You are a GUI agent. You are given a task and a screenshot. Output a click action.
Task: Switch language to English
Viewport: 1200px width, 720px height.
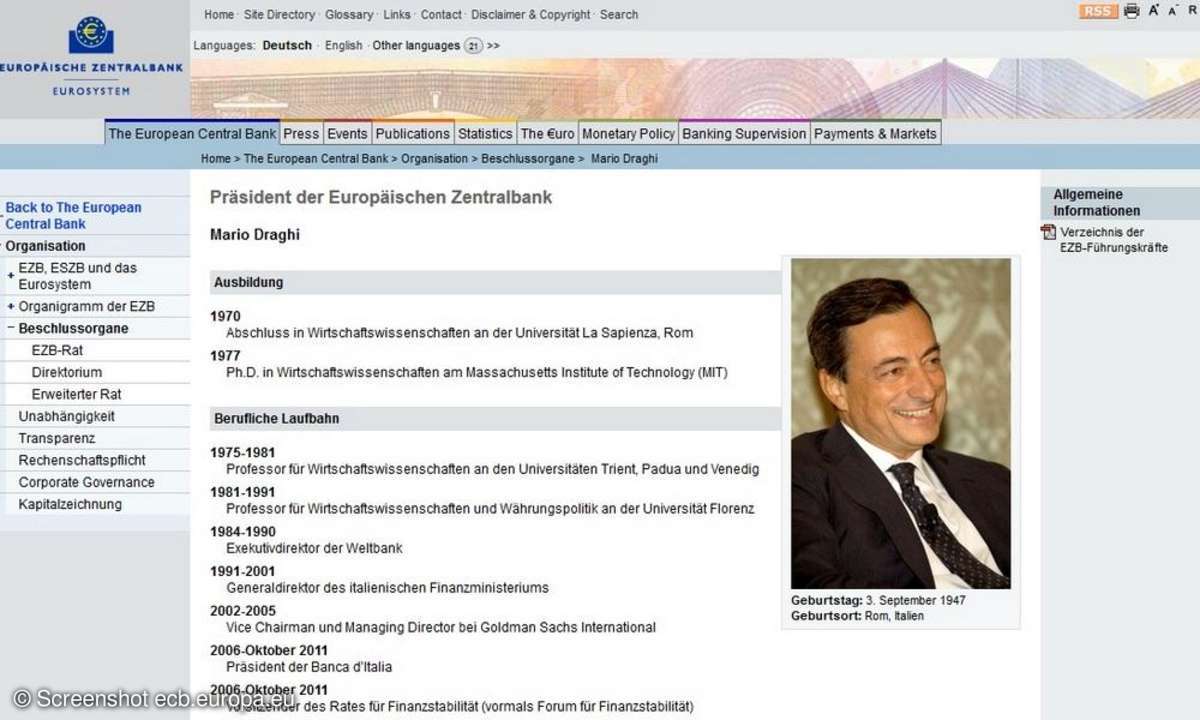pos(344,46)
